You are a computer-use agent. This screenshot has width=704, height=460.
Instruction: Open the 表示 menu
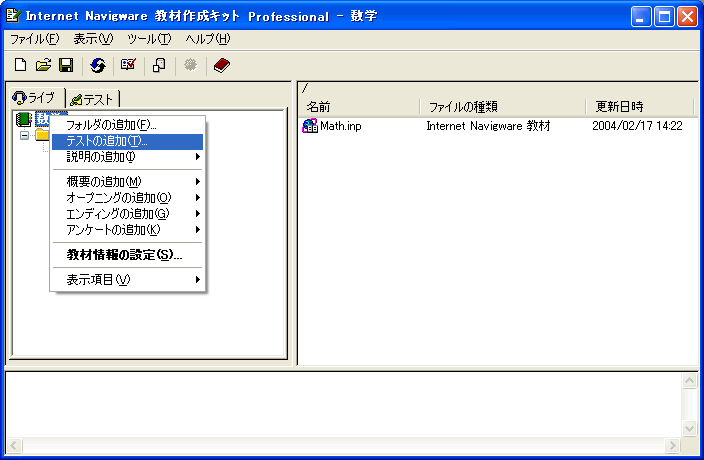pos(93,39)
